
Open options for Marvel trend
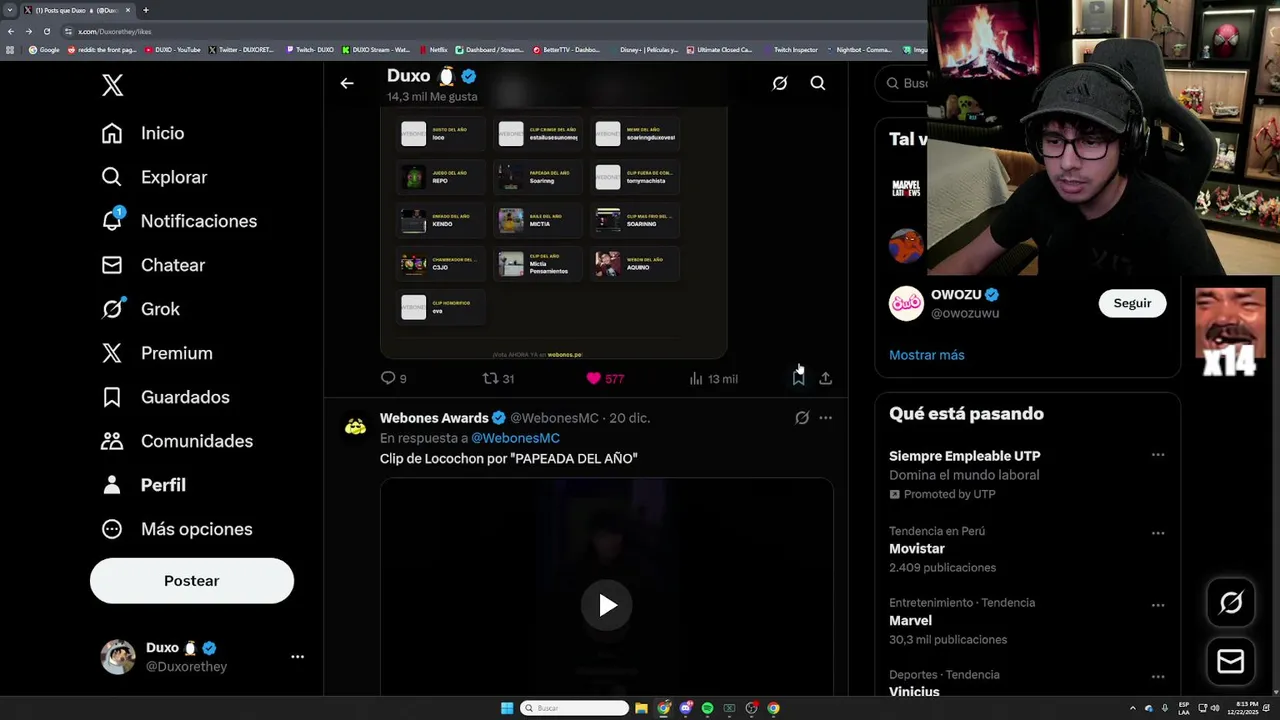tap(1158, 605)
